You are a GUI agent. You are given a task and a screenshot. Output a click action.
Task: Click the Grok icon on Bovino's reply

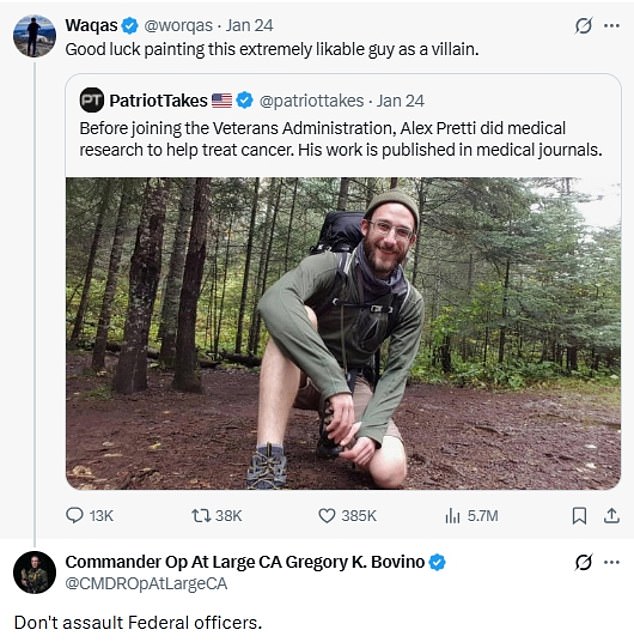click(x=584, y=563)
